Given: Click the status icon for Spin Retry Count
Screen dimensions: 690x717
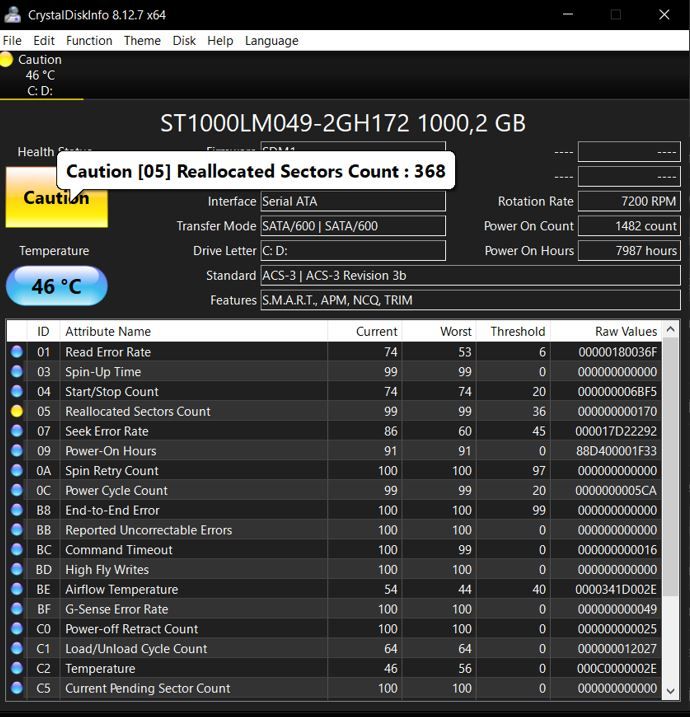Looking at the screenshot, I should pos(16,471).
